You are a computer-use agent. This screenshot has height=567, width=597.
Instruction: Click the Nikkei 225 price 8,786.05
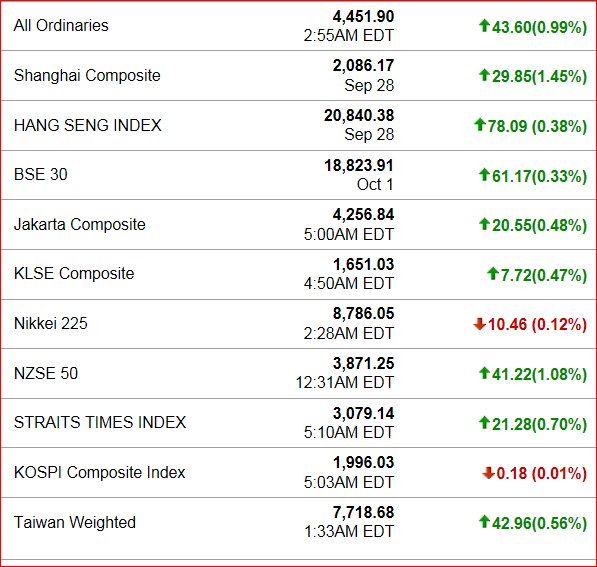363,313
